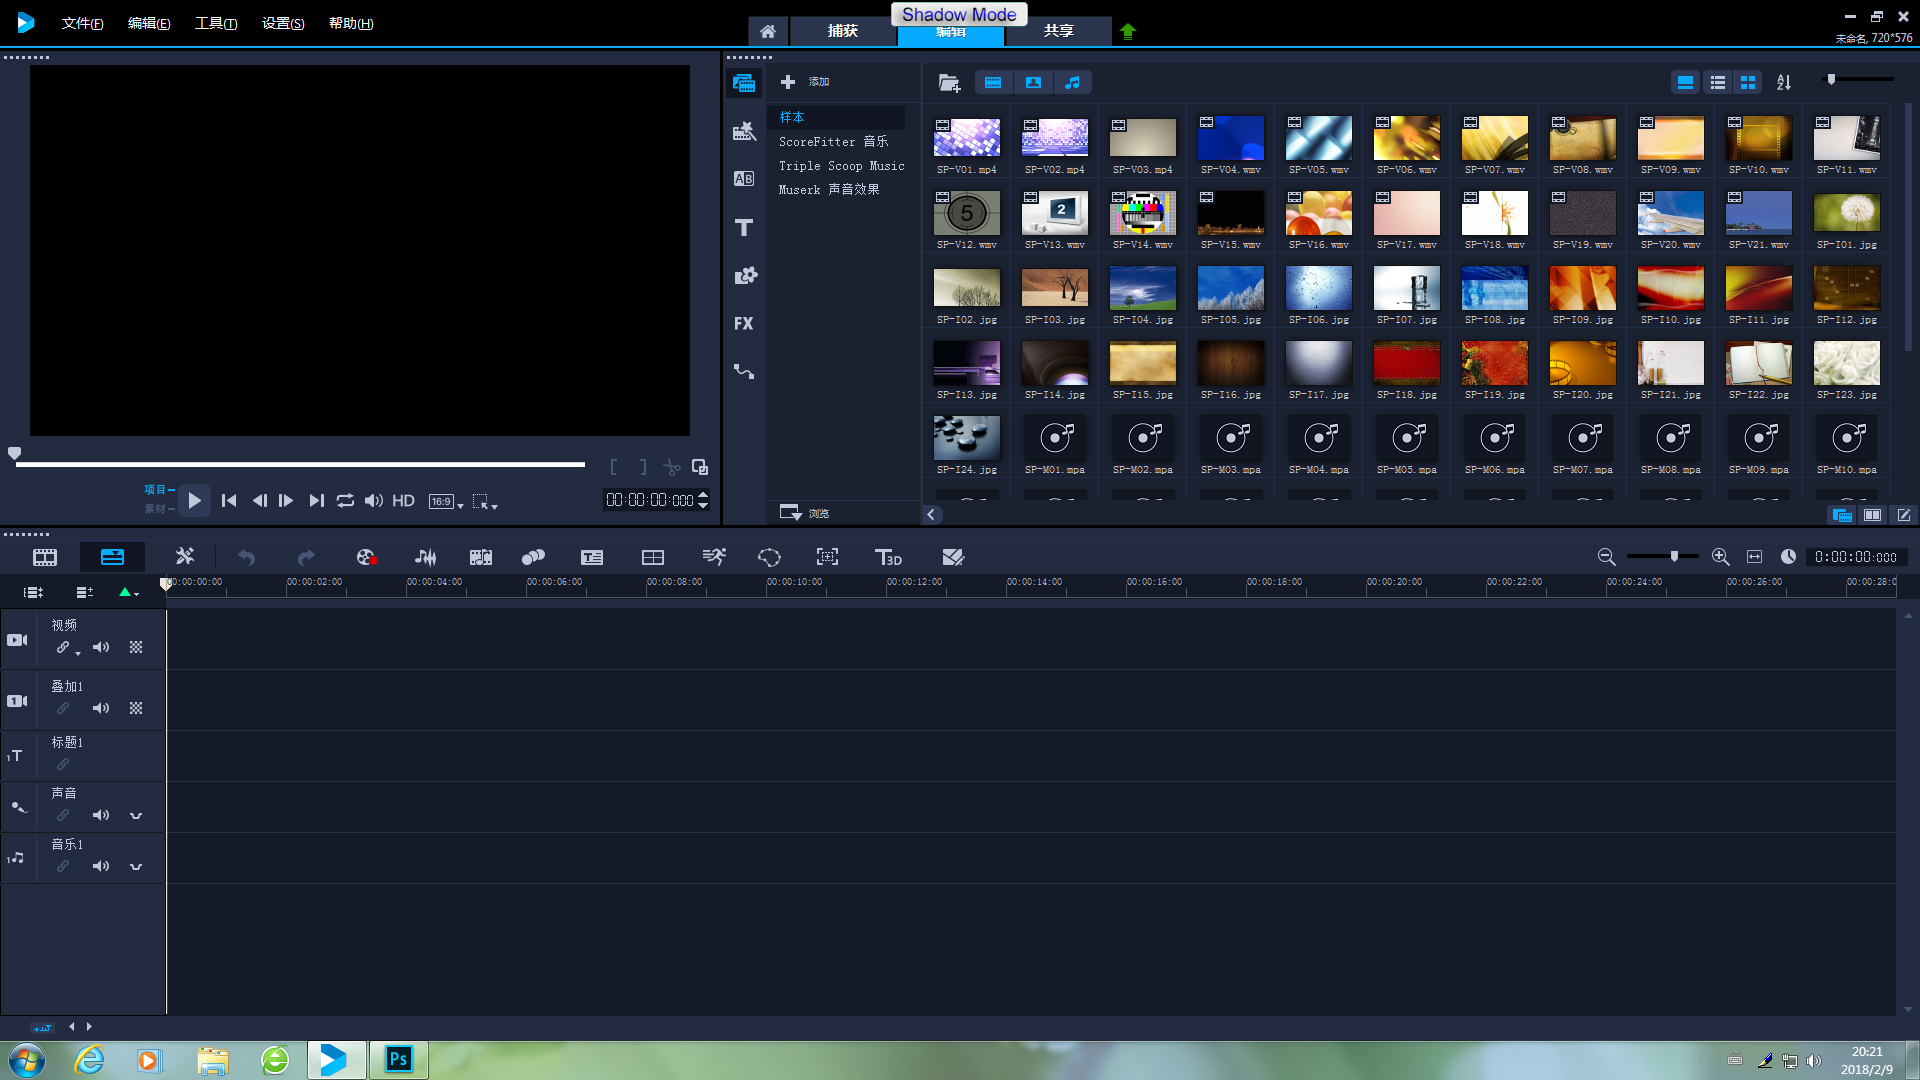Open the 工具 menu
Viewport: 1920px width, 1080px height.
click(x=216, y=23)
